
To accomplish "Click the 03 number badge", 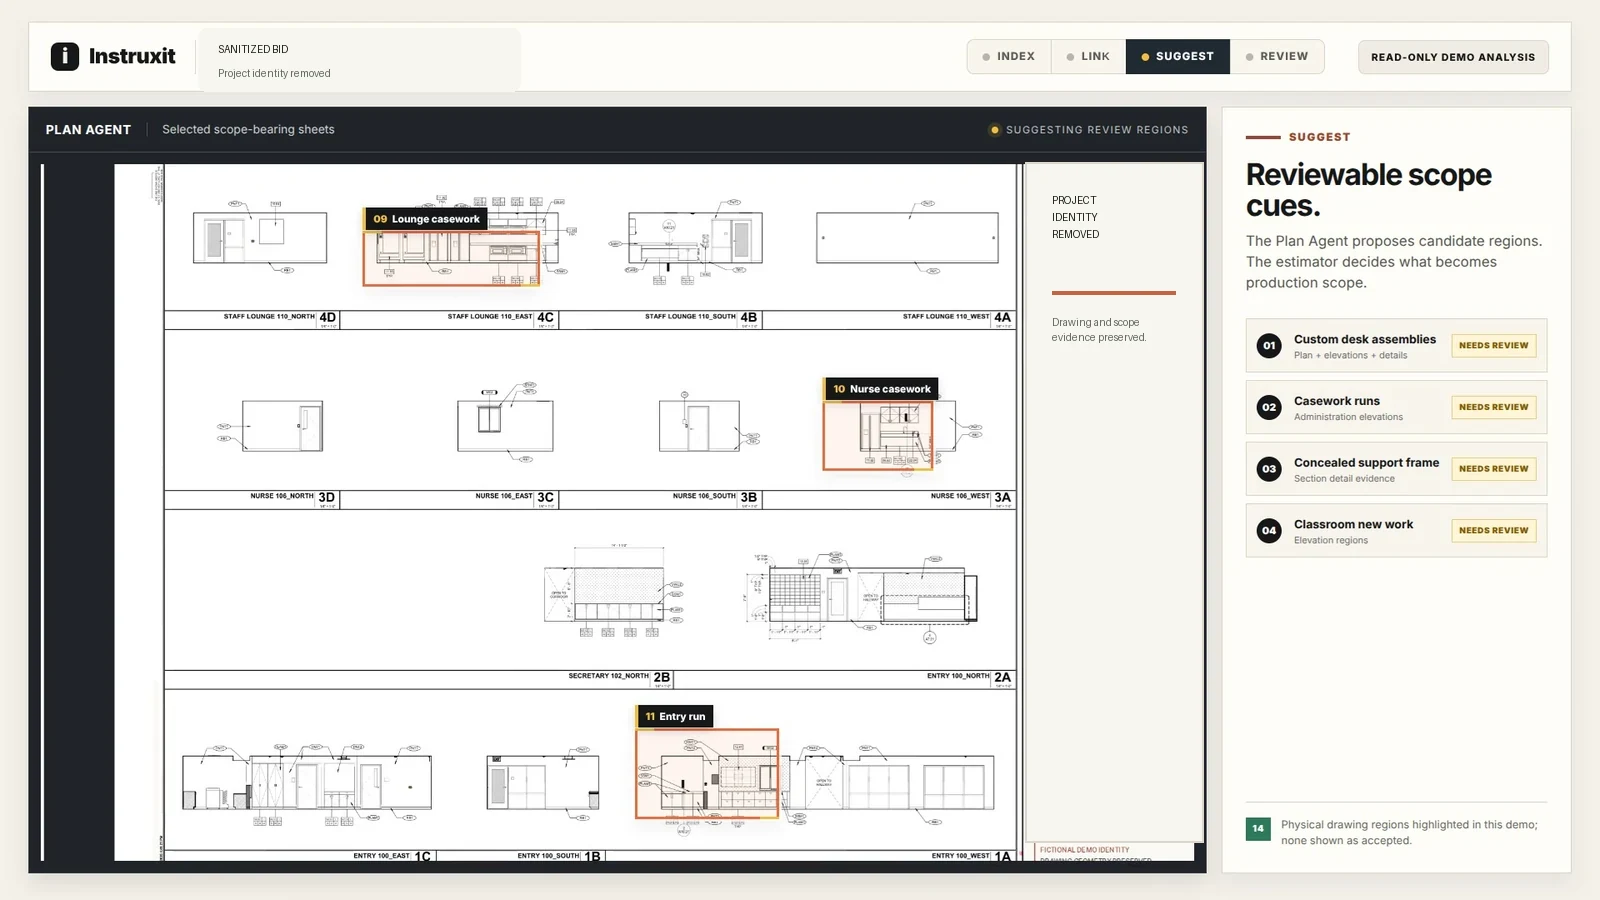I will pos(1269,469).
